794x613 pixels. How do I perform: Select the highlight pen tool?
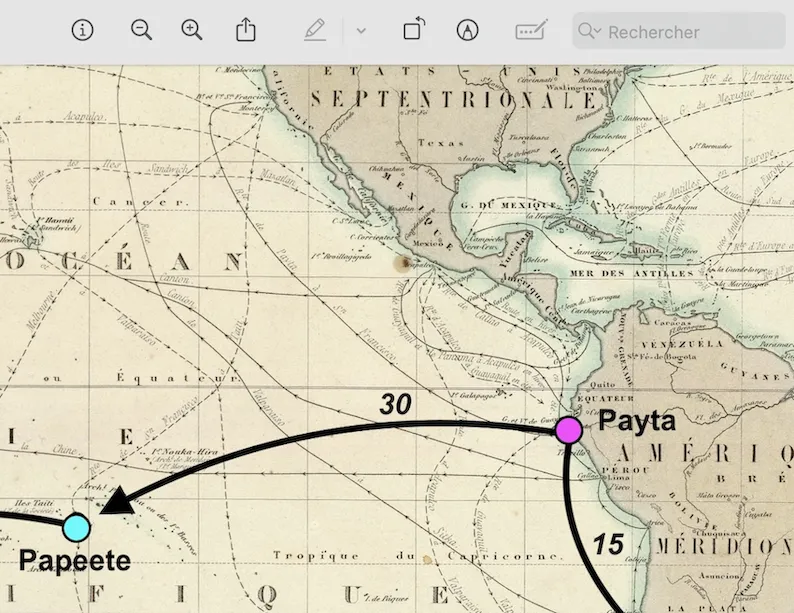[x=315, y=30]
